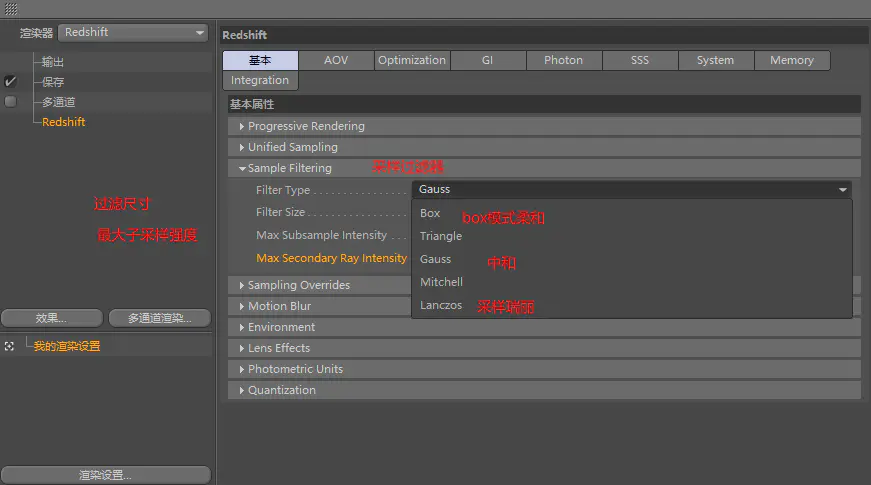
Task: Click the 效果... button
Action: click(52, 318)
